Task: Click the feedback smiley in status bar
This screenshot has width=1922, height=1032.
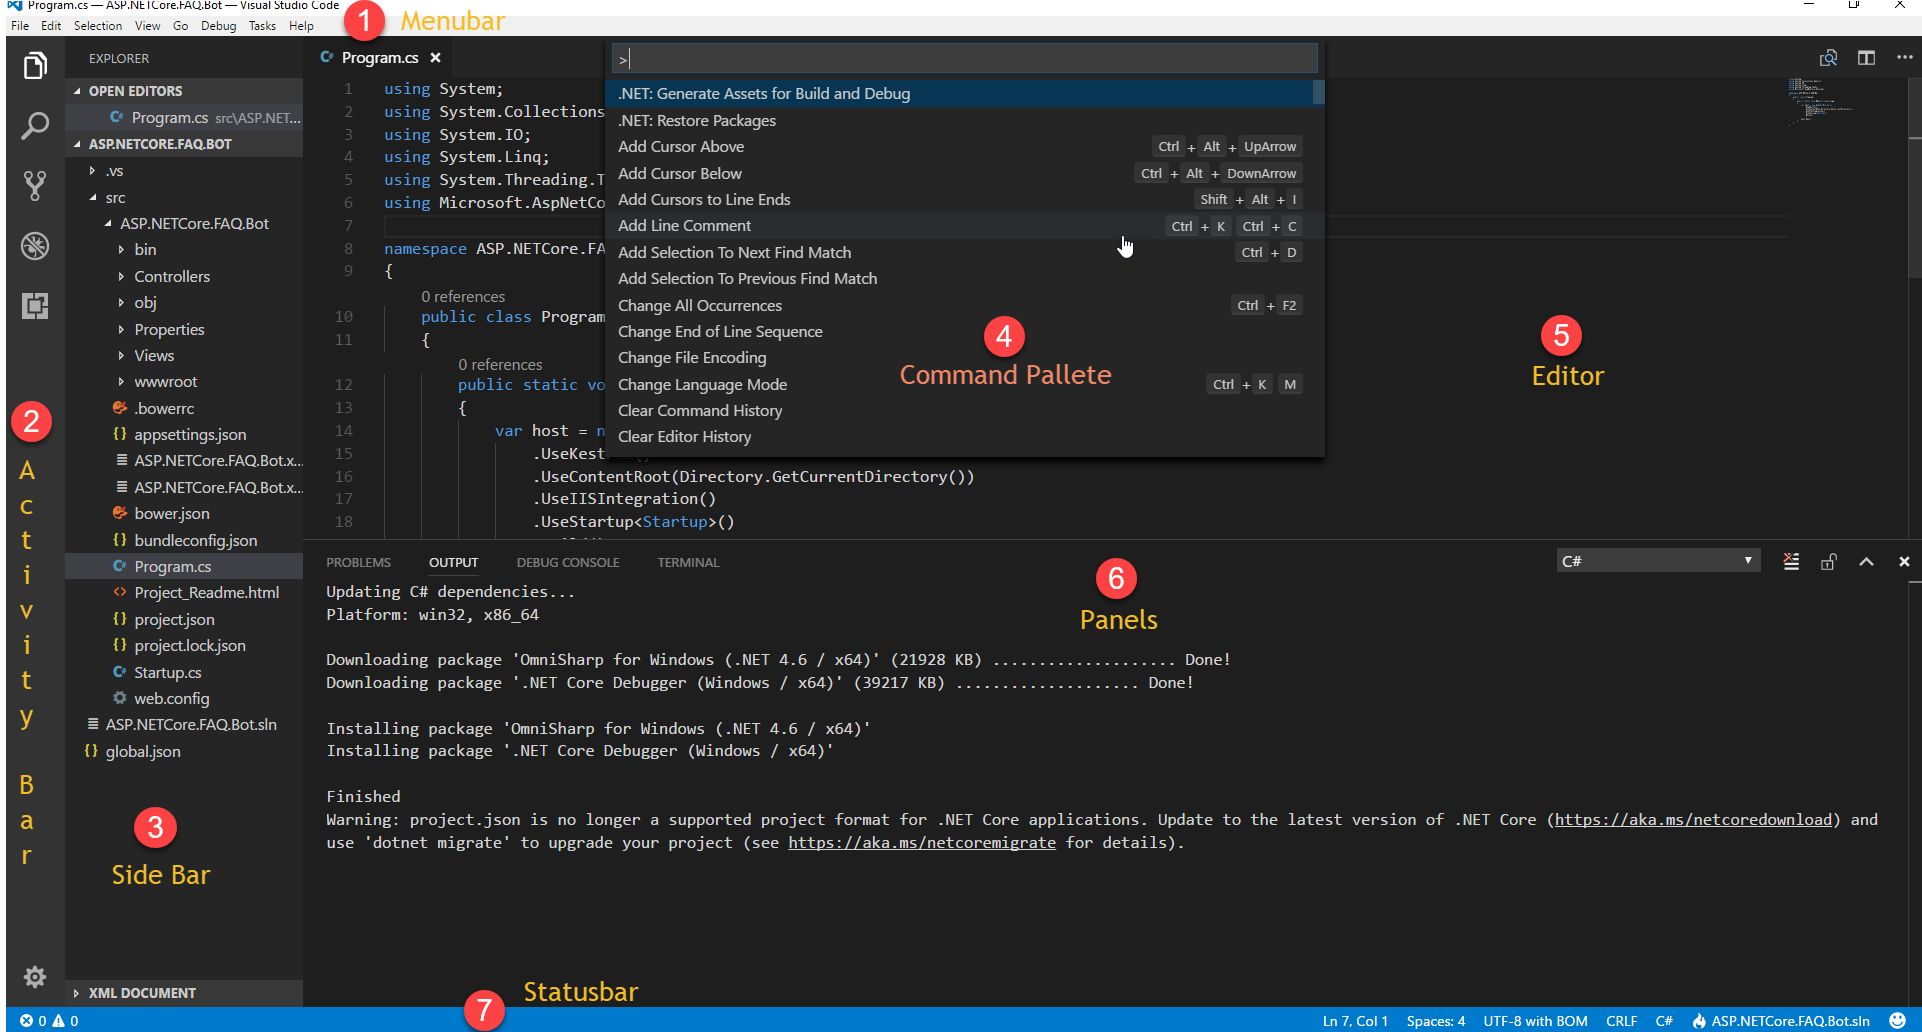Action: pos(1897,1021)
